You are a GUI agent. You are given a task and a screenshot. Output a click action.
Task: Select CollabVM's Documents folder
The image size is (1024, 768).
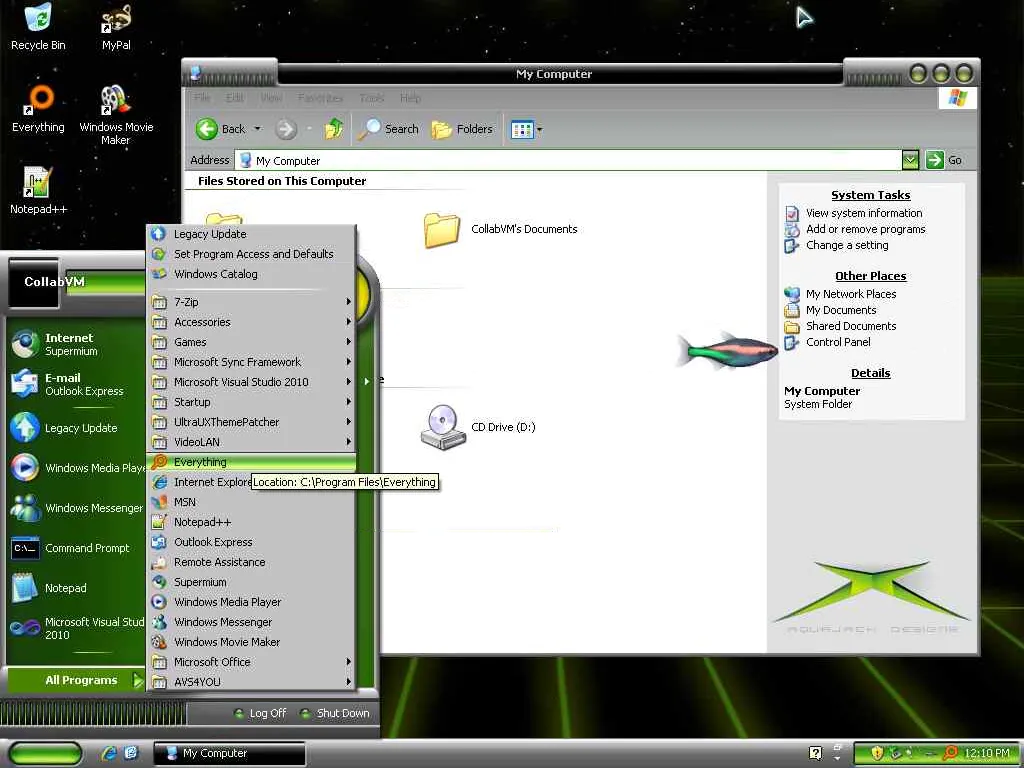[x=500, y=229]
